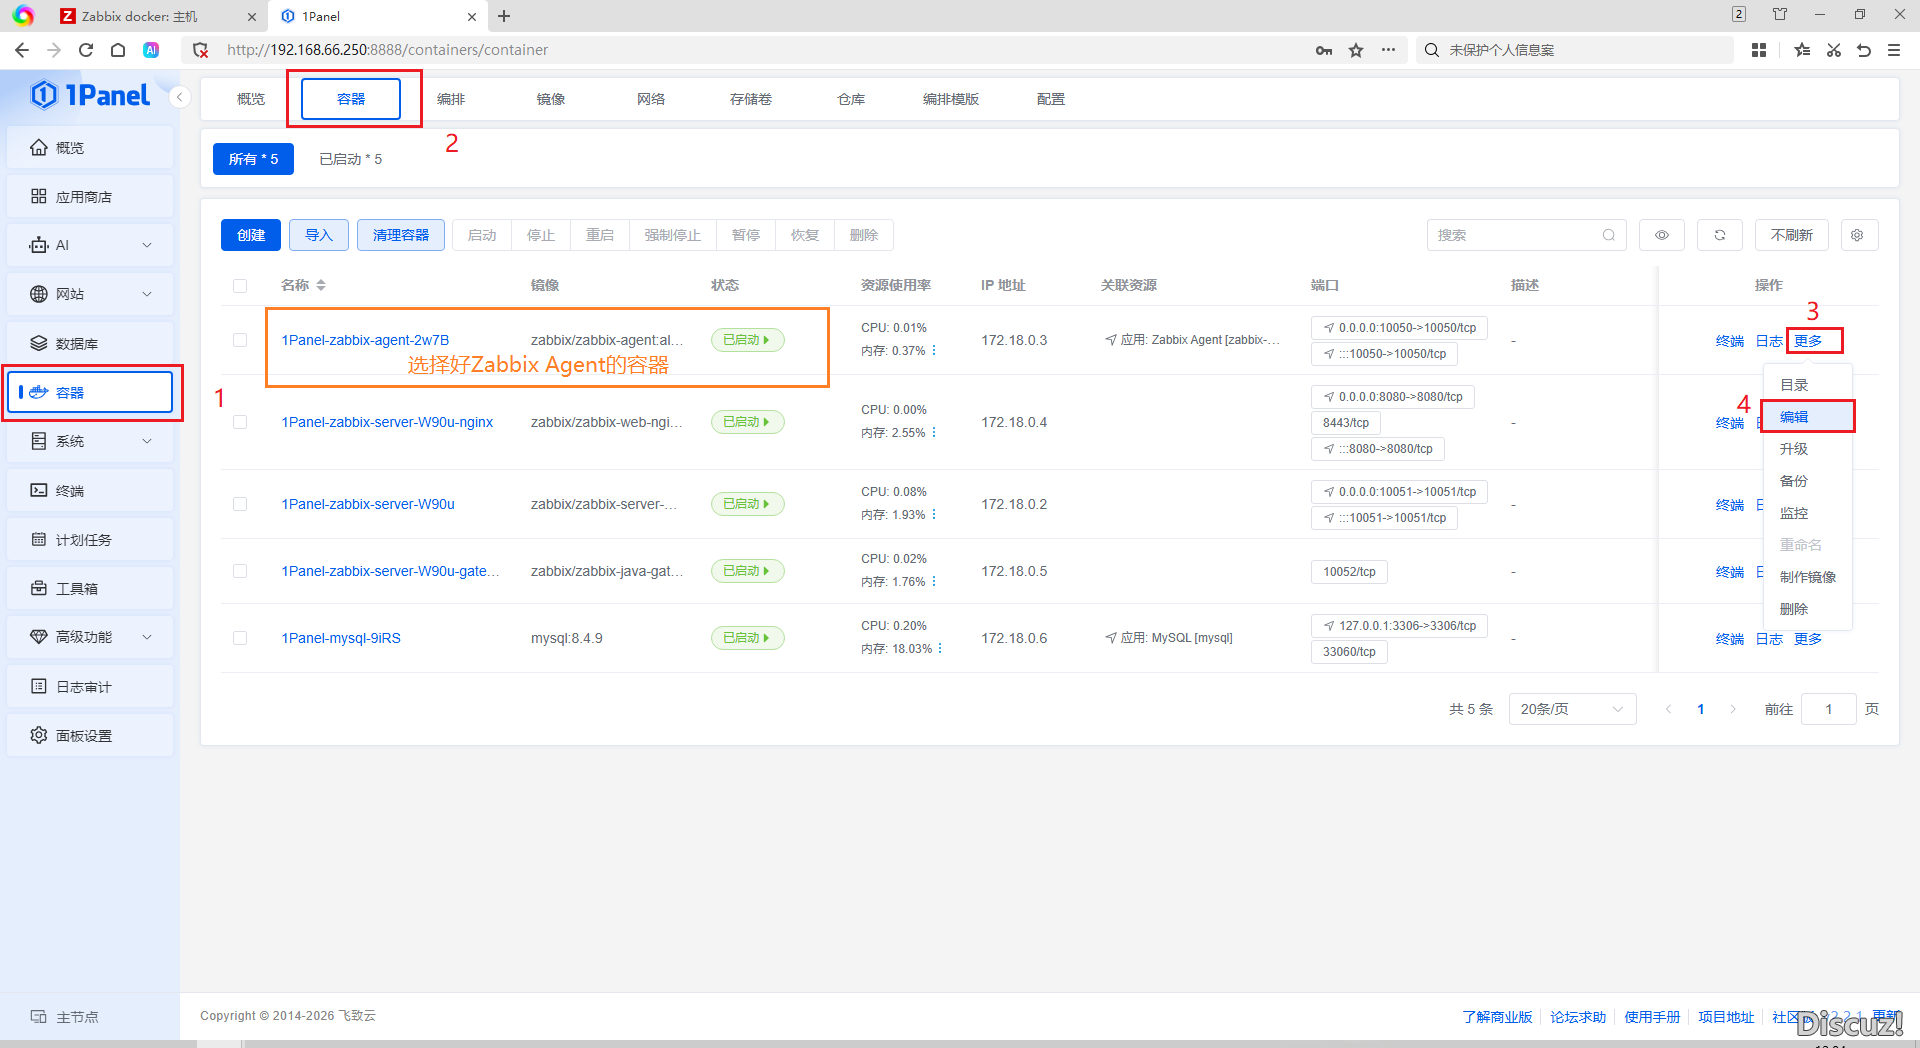Sort containers by name column
1920x1048 pixels.
point(321,285)
